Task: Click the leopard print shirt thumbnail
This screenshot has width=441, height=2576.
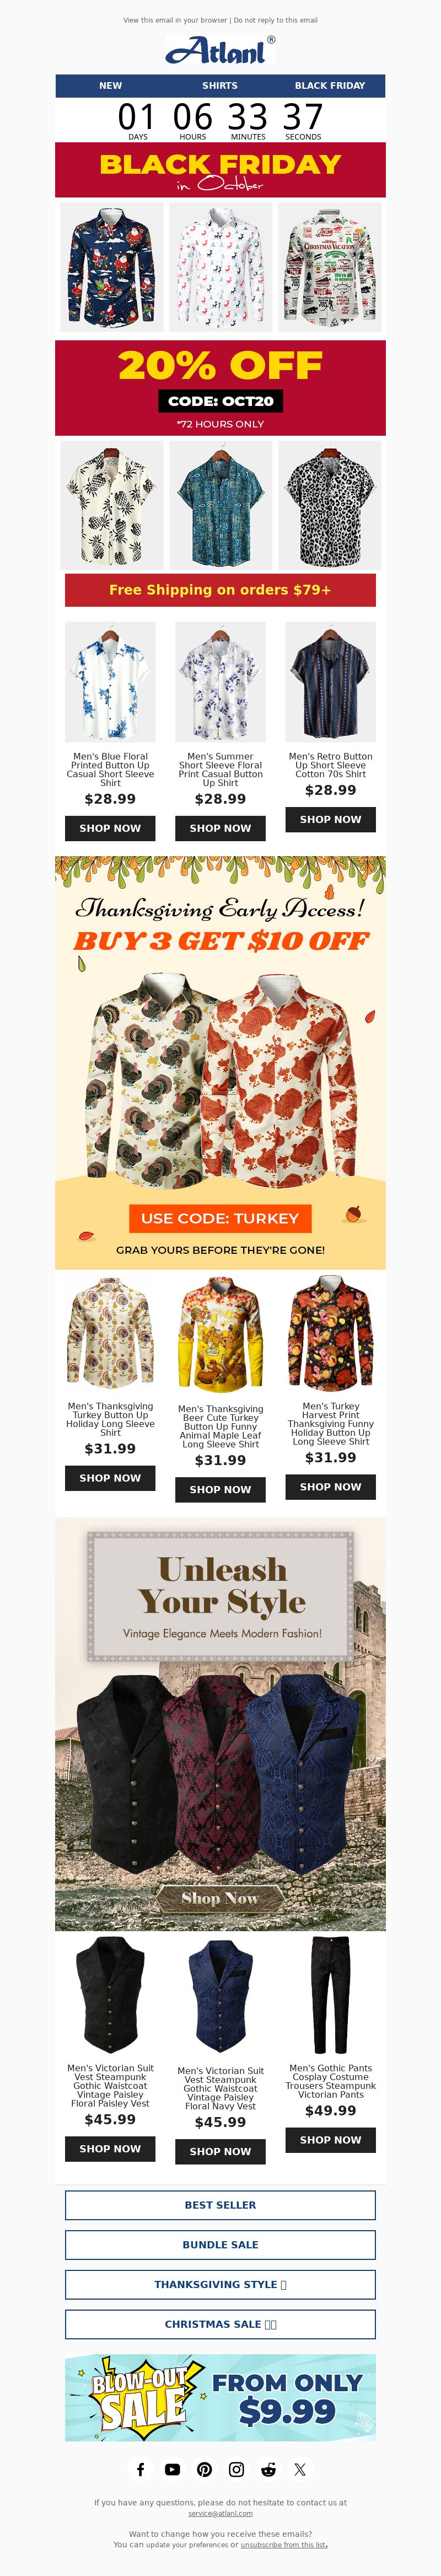Action: (x=330, y=506)
